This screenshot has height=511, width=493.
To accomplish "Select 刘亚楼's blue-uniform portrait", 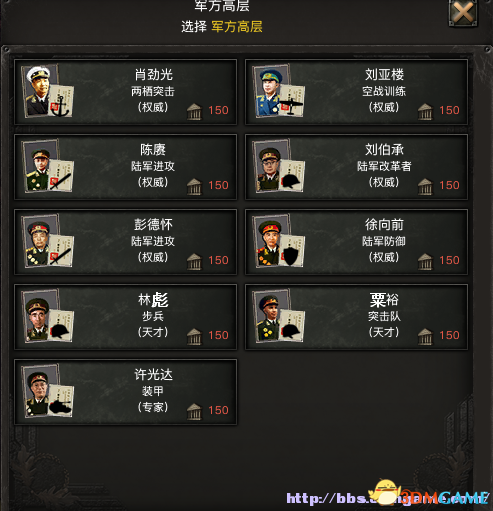I will tap(269, 91).
